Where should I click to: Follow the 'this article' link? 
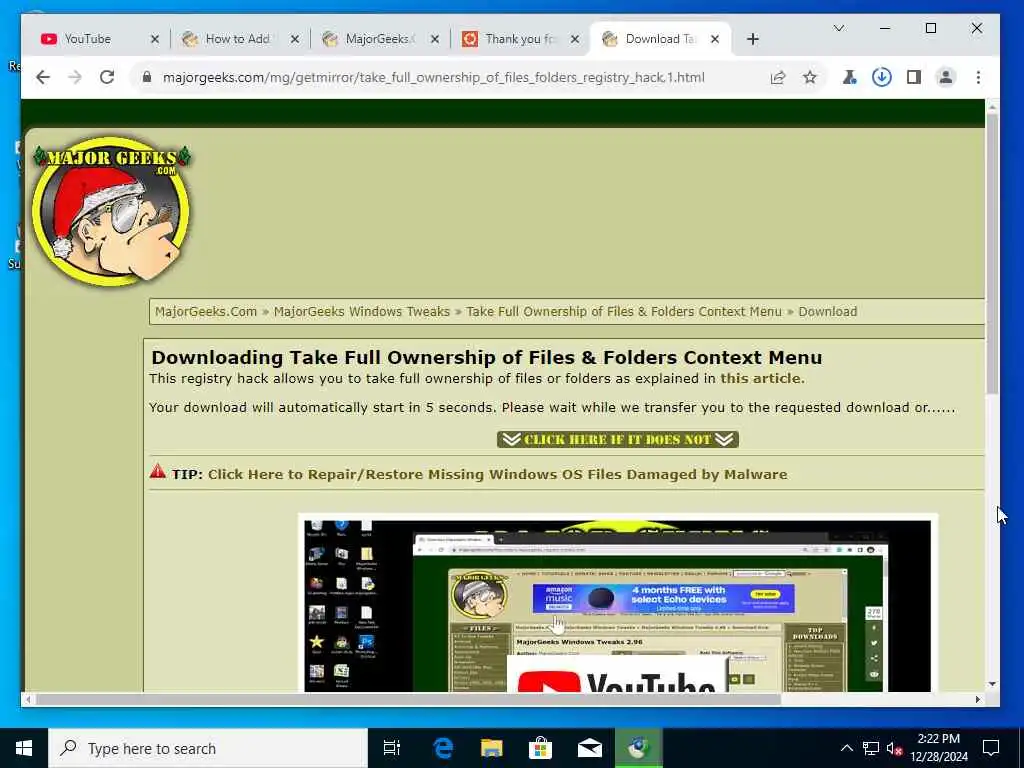click(x=761, y=379)
